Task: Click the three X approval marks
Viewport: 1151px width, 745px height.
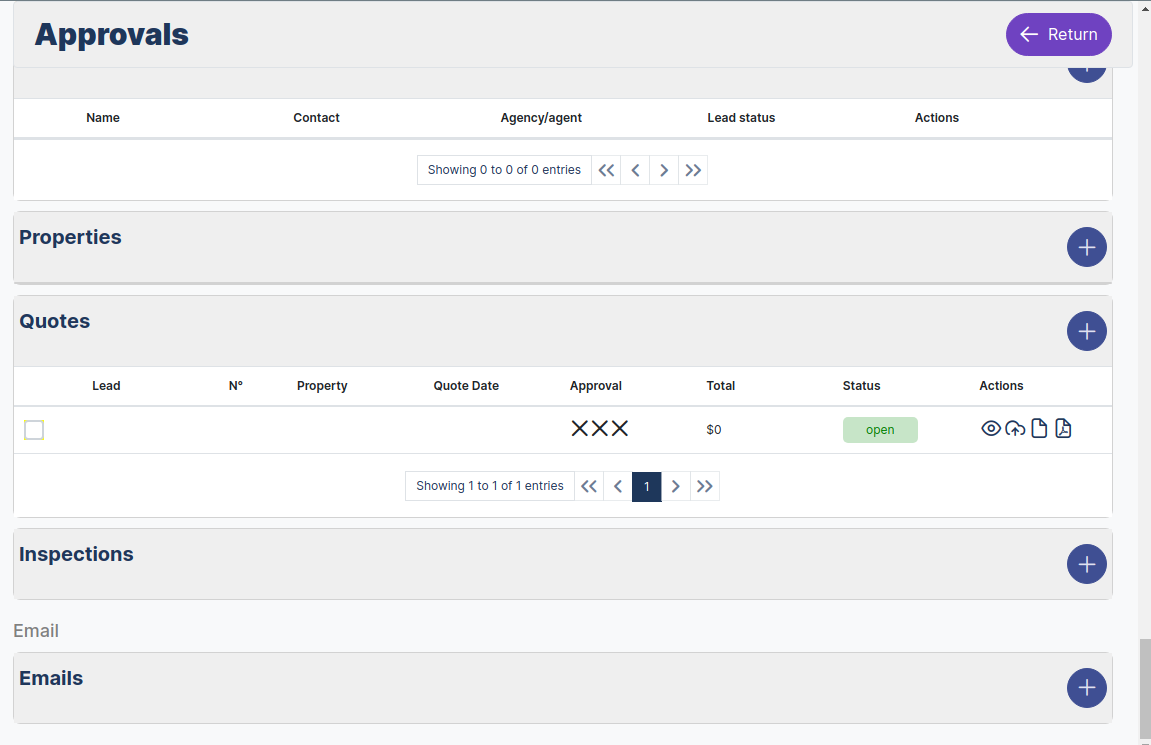Action: pyautogui.click(x=599, y=429)
